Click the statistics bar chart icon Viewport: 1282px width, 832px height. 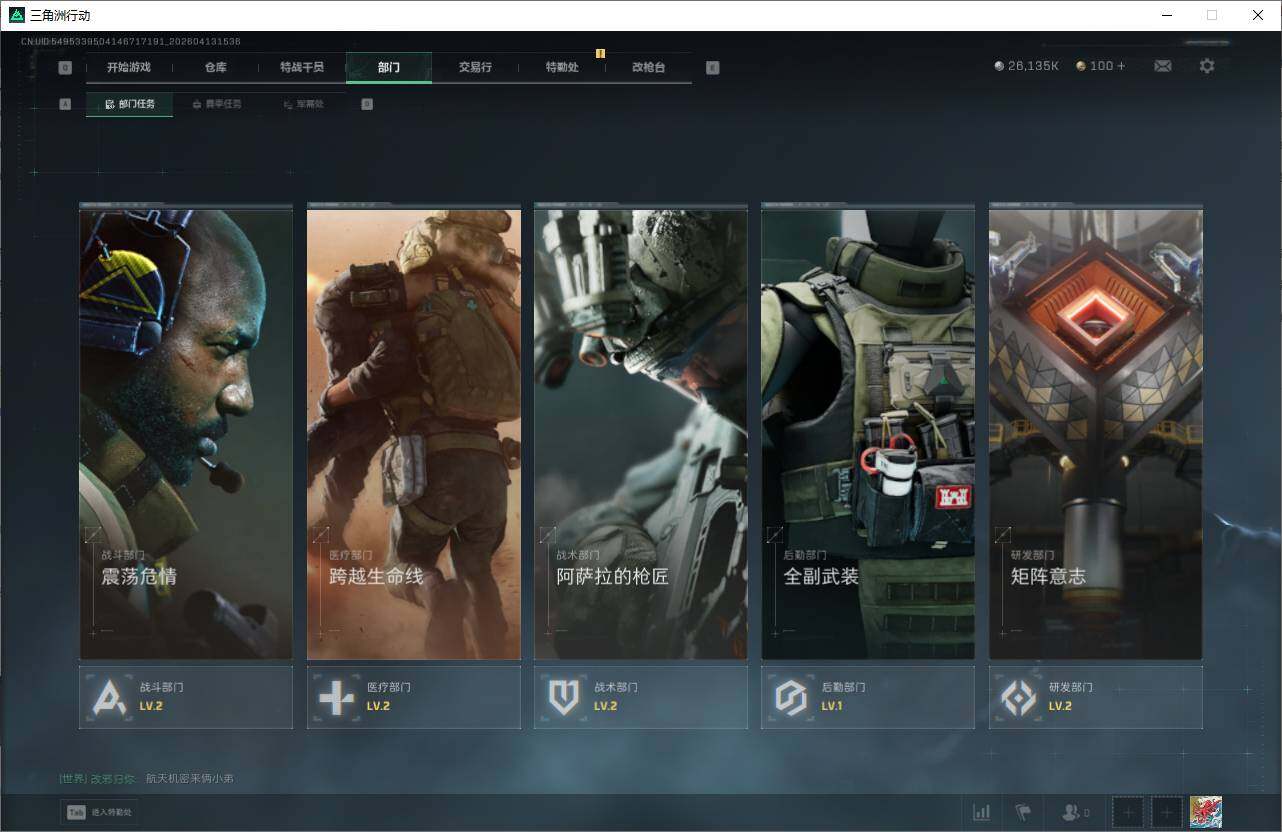tap(982, 812)
